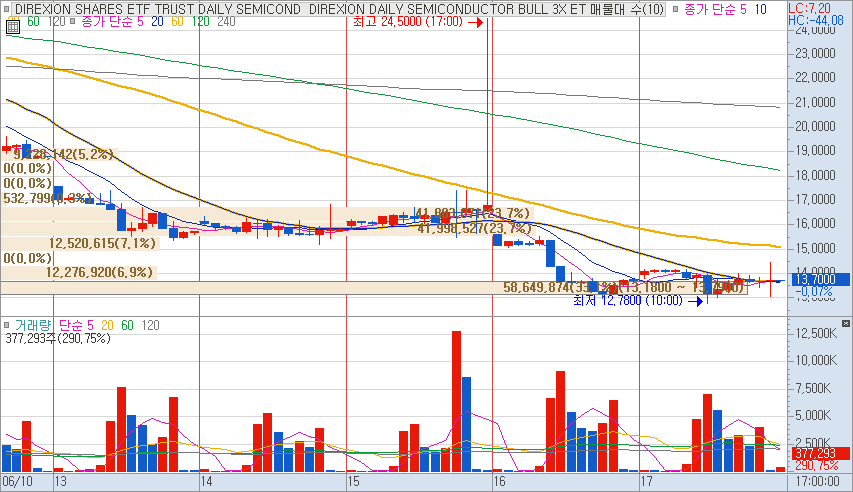Screen dimensions: 853x492
Task: Click the 17,0000 price axis label
Action: click(815, 199)
